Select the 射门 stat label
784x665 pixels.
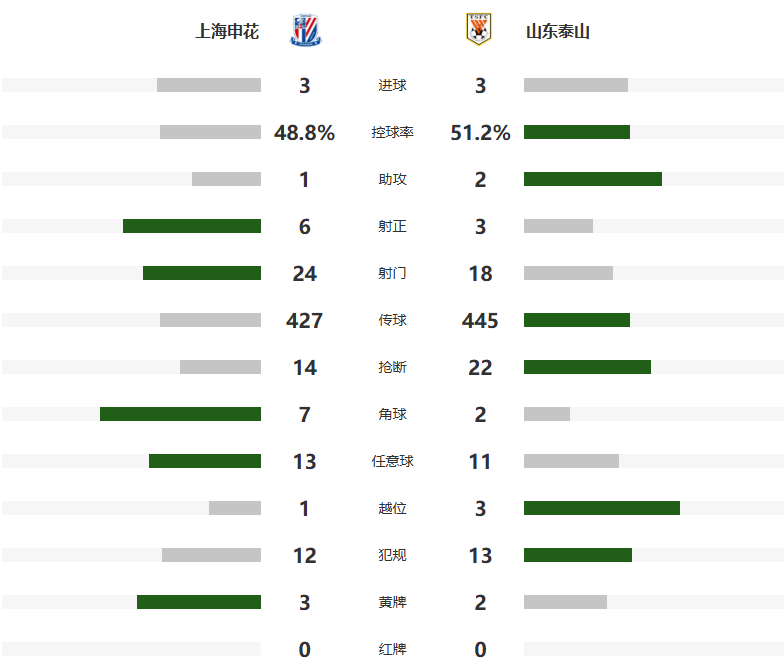[392, 274]
